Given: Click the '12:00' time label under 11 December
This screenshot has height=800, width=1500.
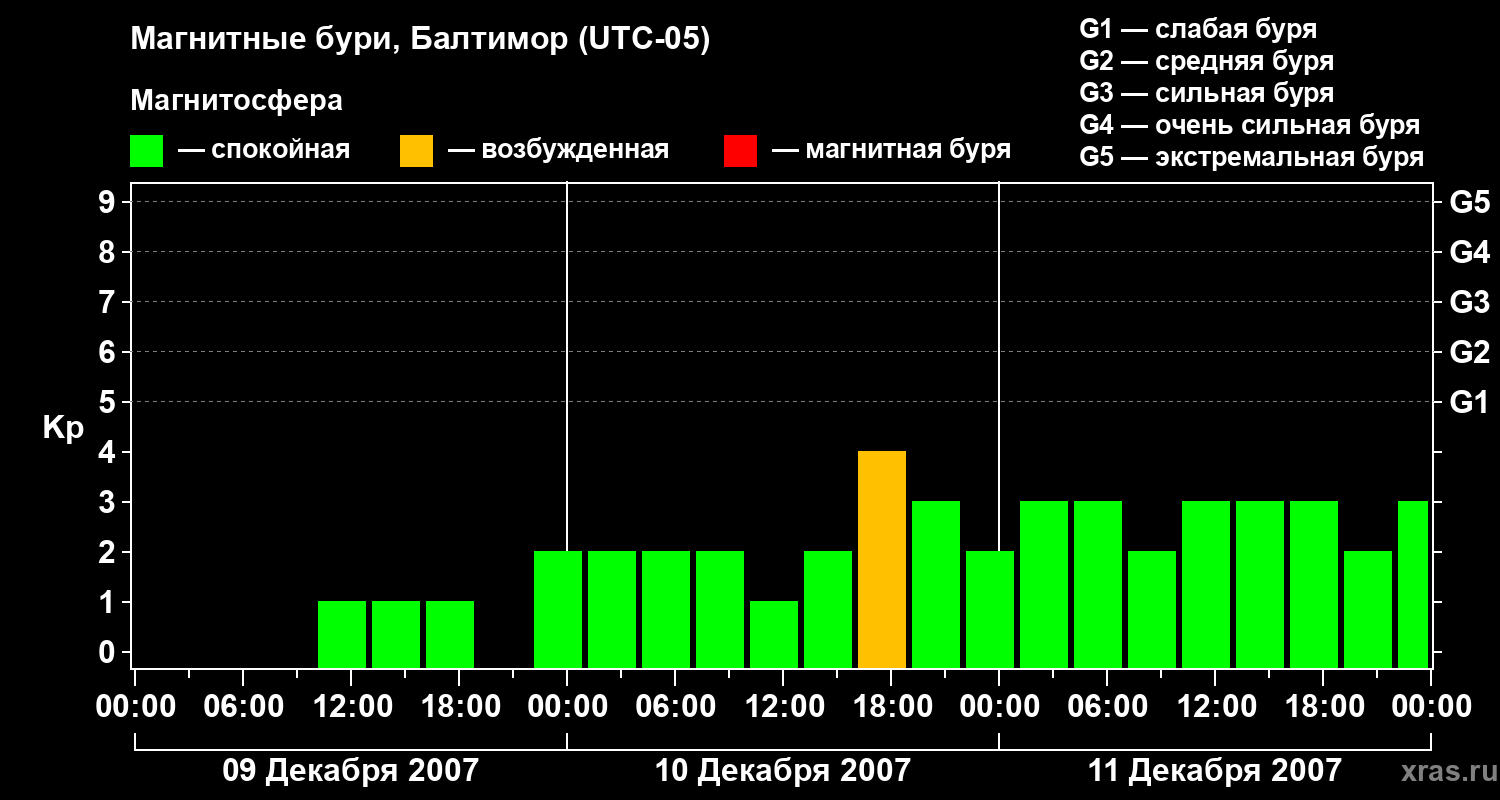Looking at the screenshot, I should pyautogui.click(x=1215, y=707).
